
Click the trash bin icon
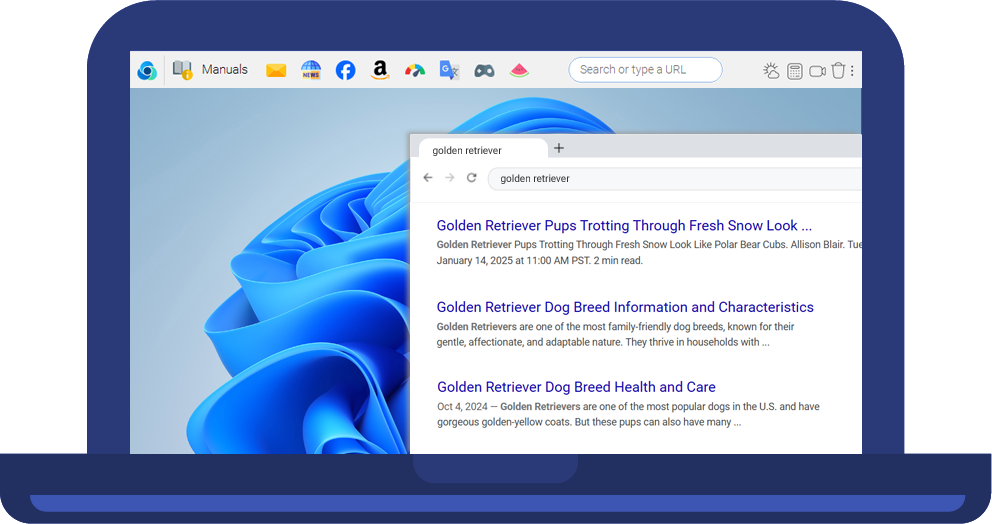(x=838, y=70)
